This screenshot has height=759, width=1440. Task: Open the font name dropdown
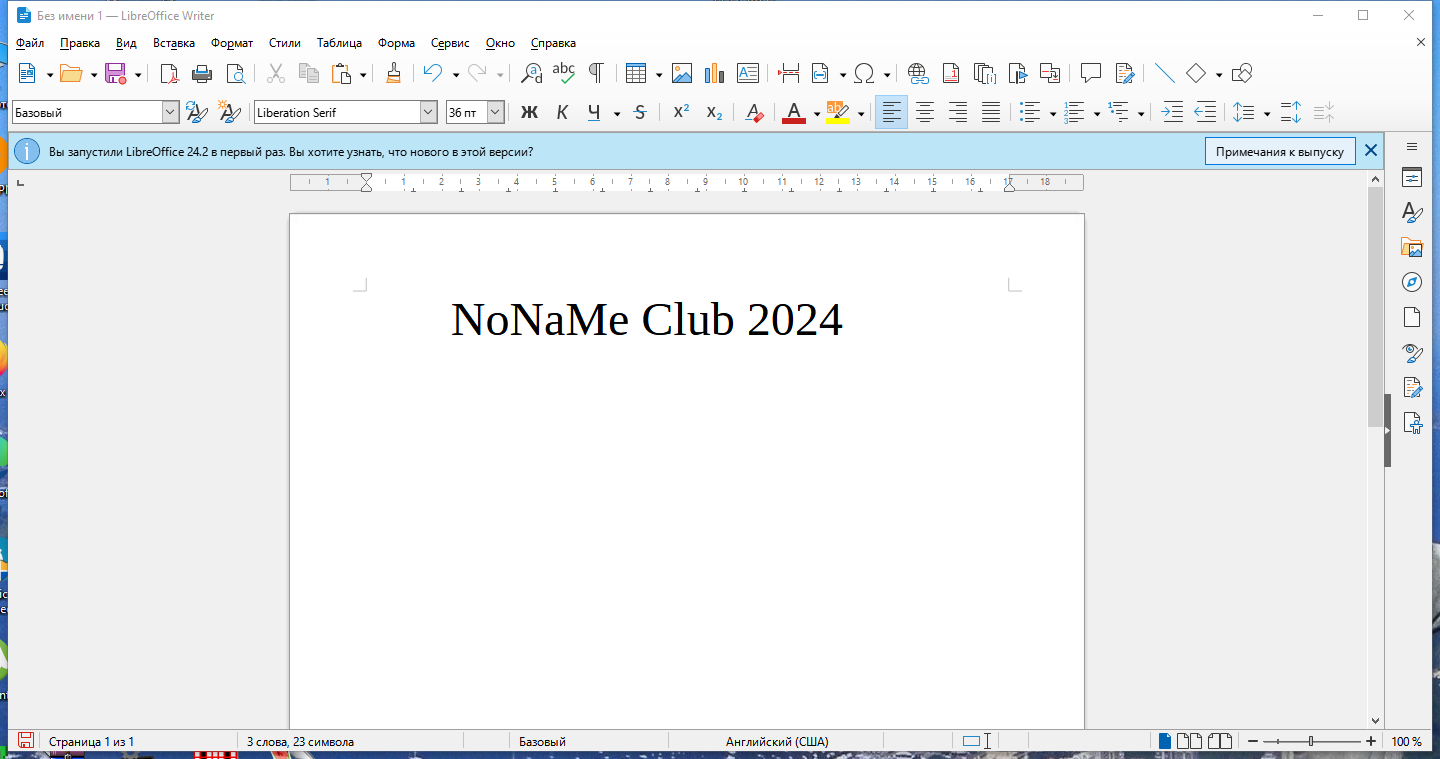click(428, 112)
